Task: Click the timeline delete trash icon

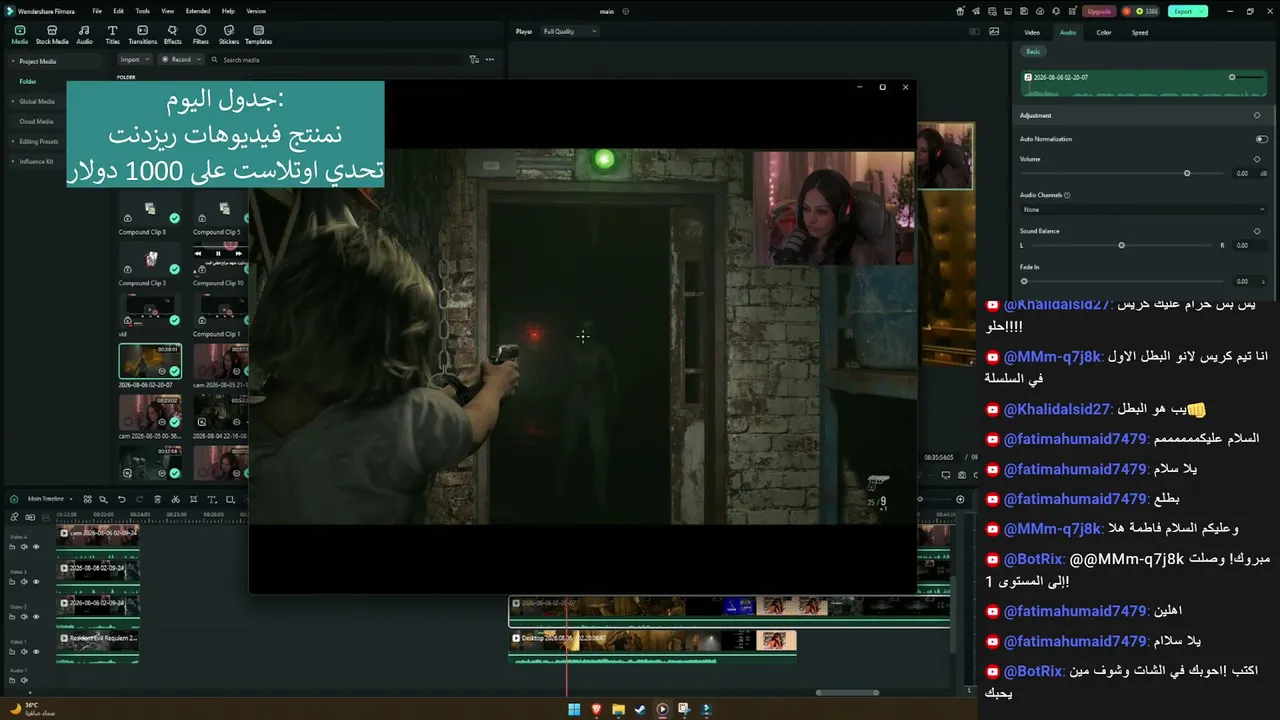Action: [157, 499]
